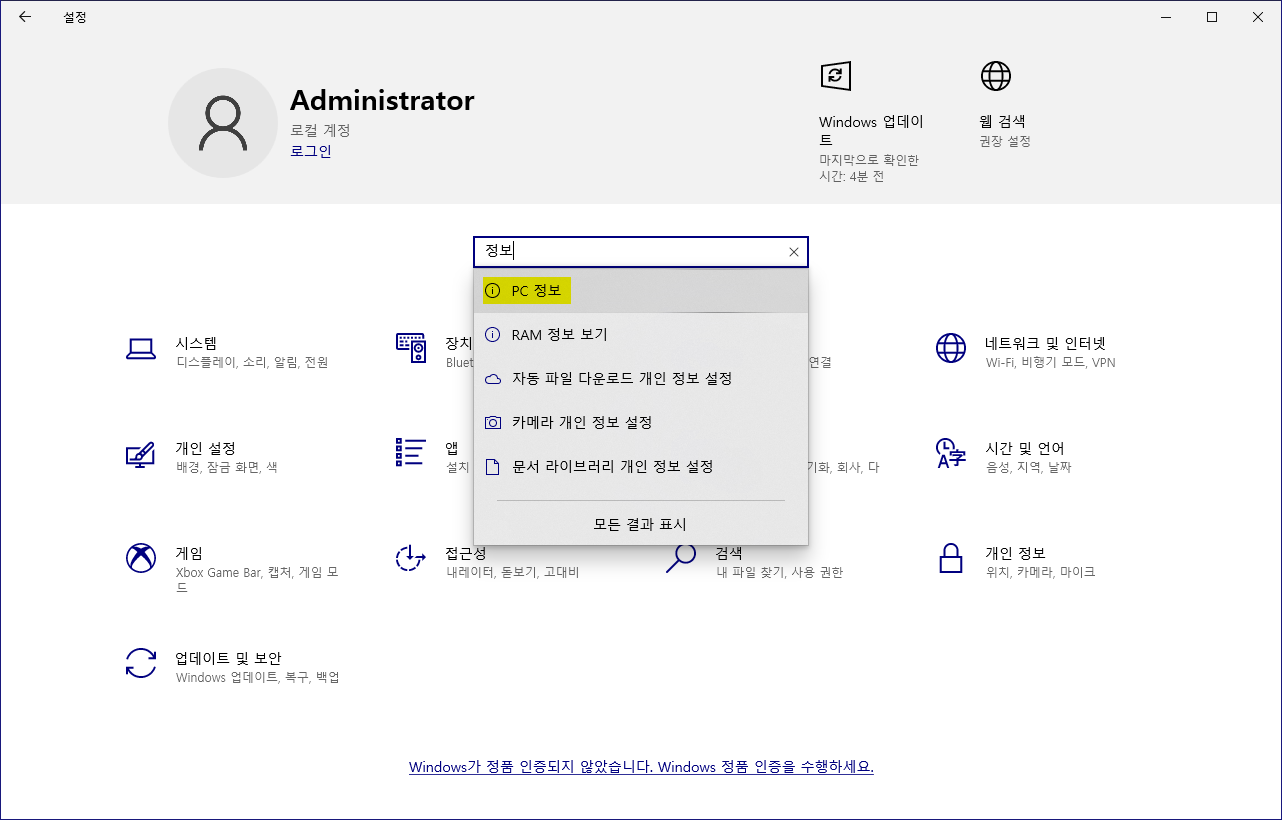Viewport: 1282px width, 820px height.
Task: Open 시스템 settings category
Action: click(196, 343)
